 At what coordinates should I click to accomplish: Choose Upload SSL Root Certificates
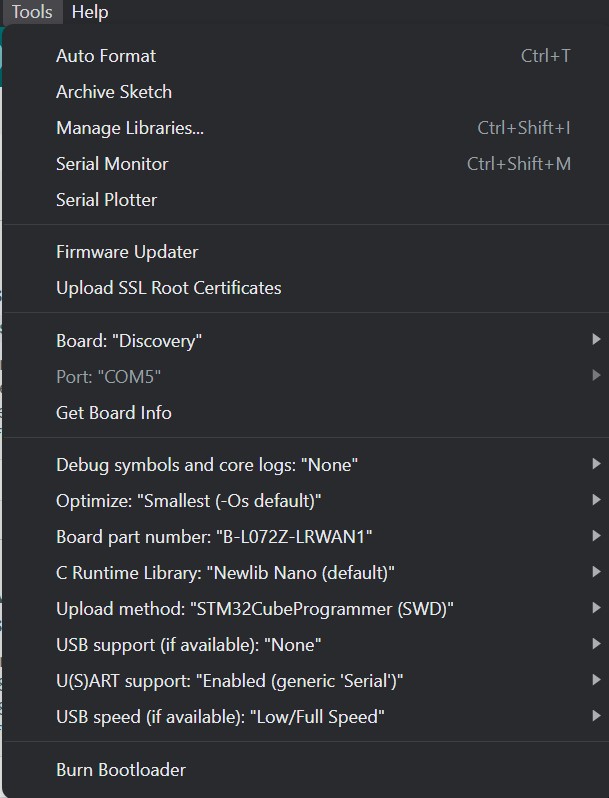(169, 288)
